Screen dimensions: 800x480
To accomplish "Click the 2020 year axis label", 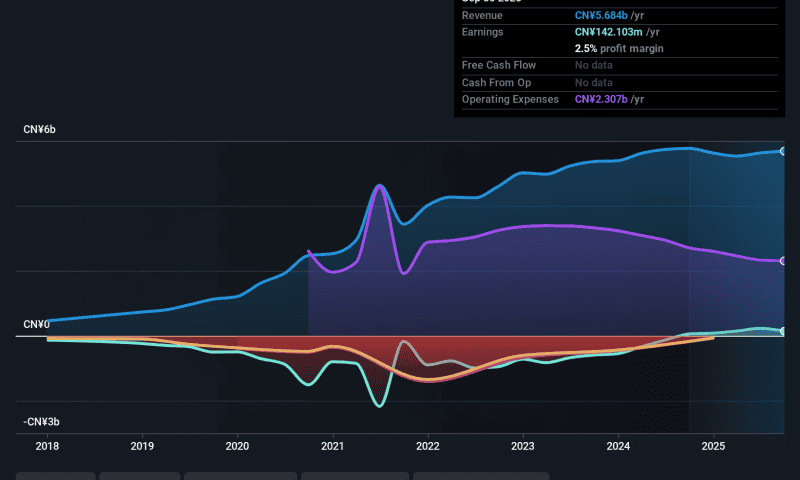I will coord(237,447).
